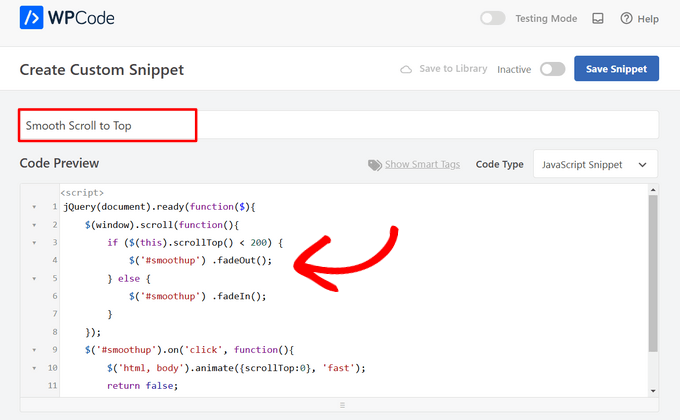
Task: Click the Save to Library cloud icon
Action: 406,69
